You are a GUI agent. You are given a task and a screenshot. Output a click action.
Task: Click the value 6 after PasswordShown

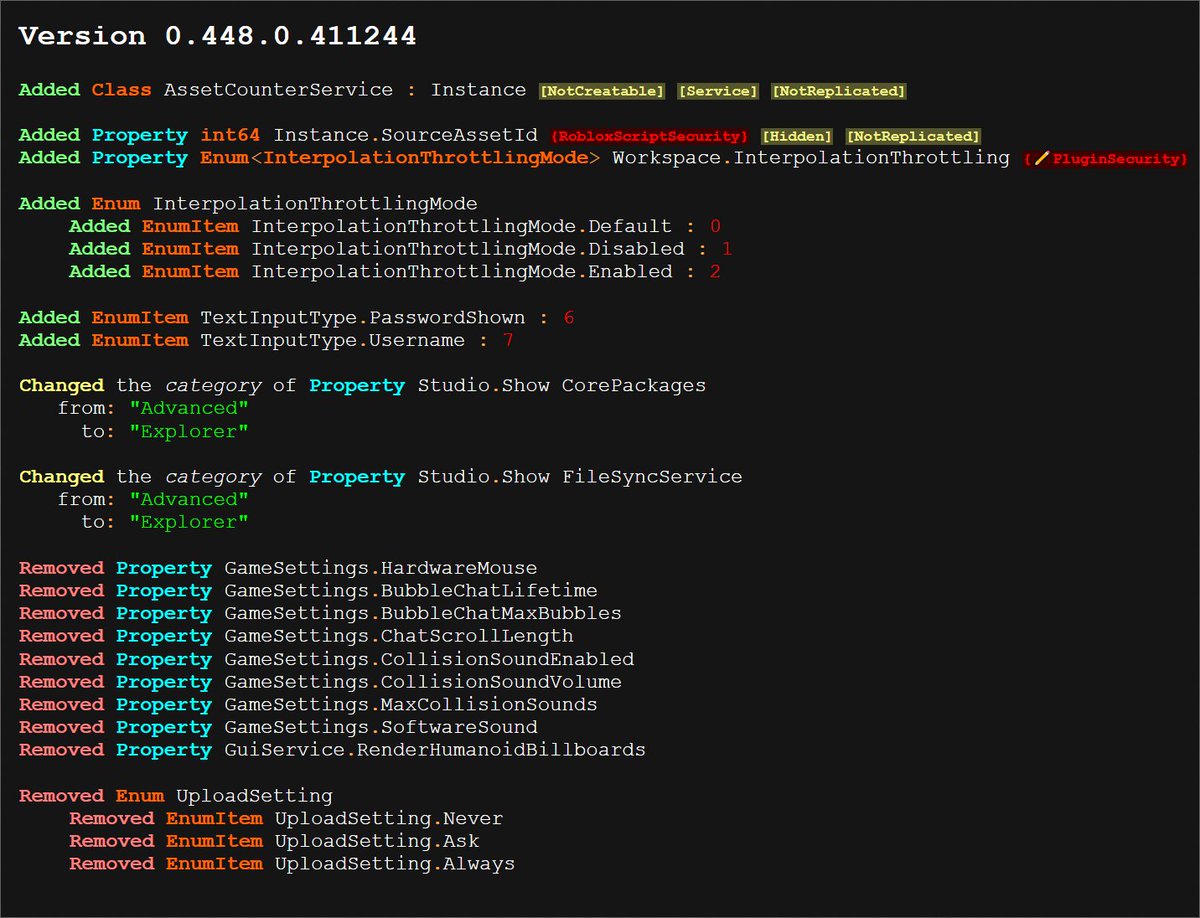point(569,318)
